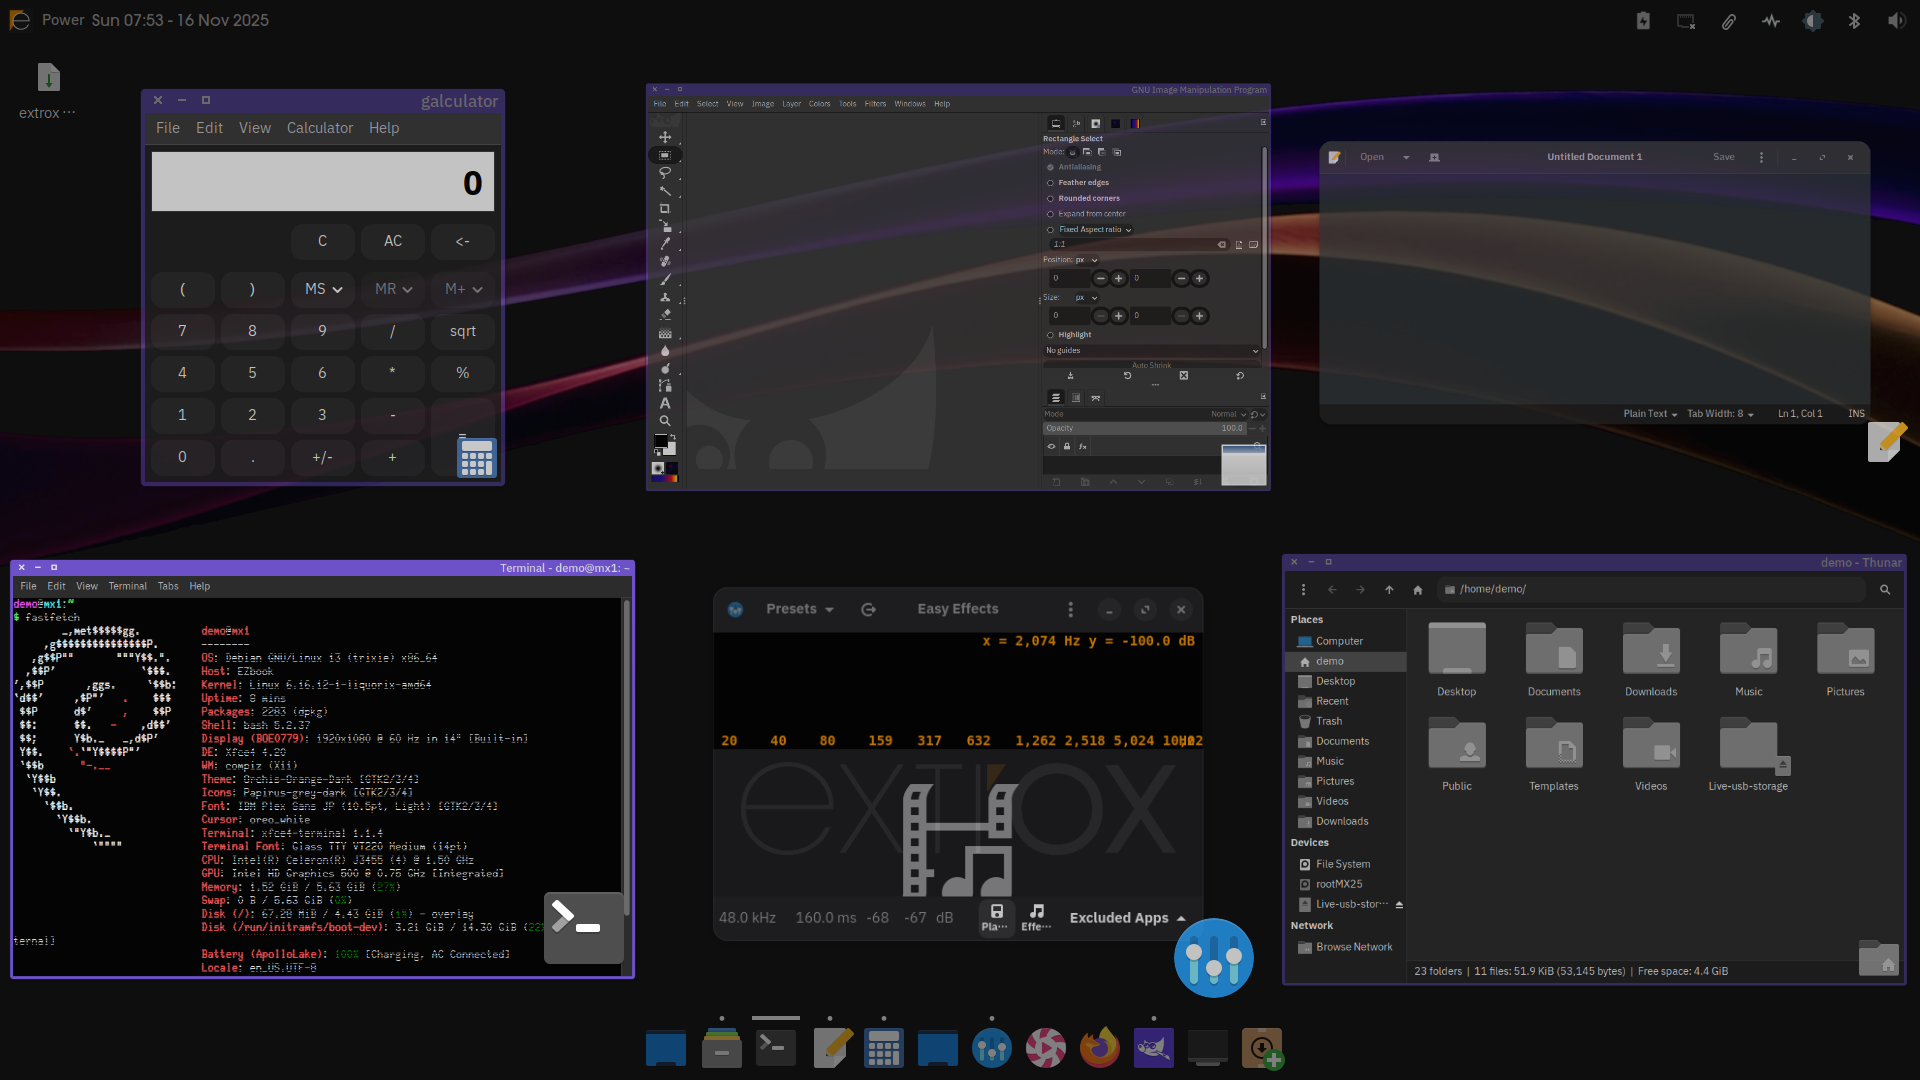The width and height of the screenshot is (1920, 1080).
Task: Toggle the Highlight option in GIMP
Action: pyautogui.click(x=1050, y=335)
